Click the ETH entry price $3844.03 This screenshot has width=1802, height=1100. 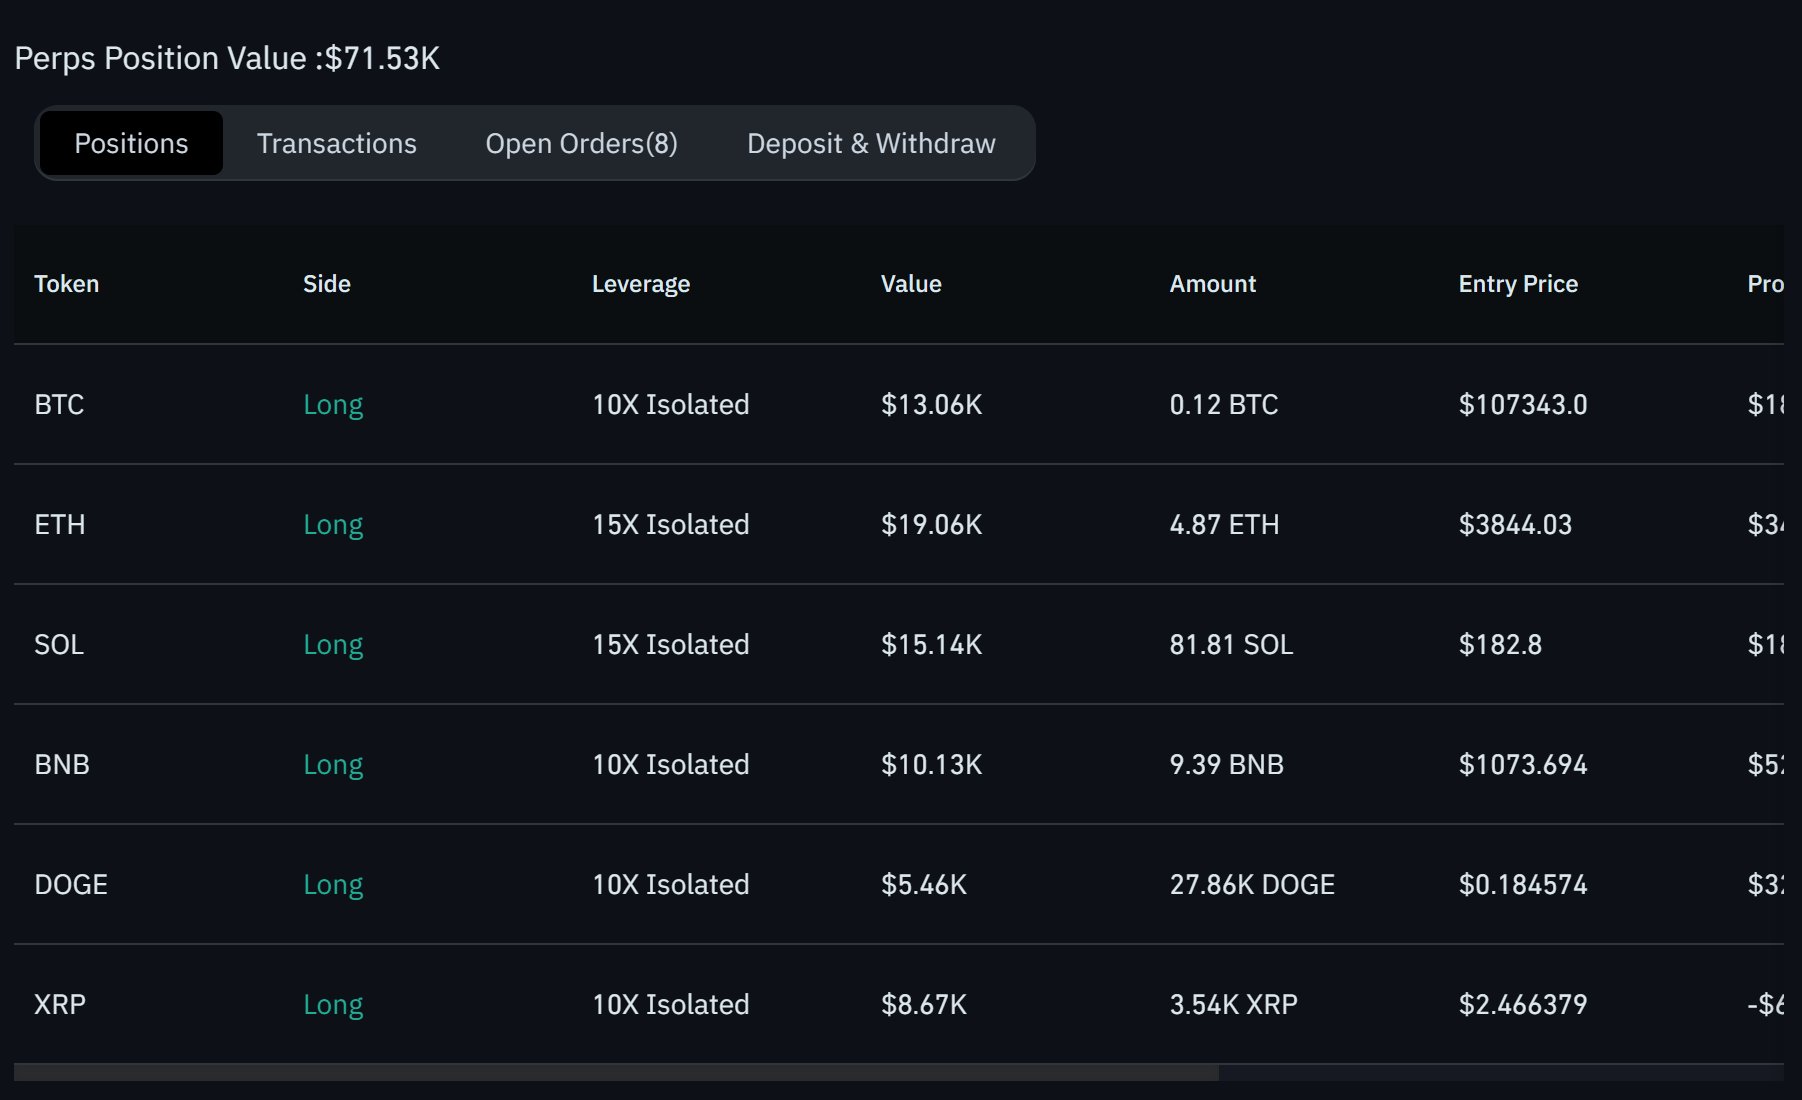click(1514, 524)
